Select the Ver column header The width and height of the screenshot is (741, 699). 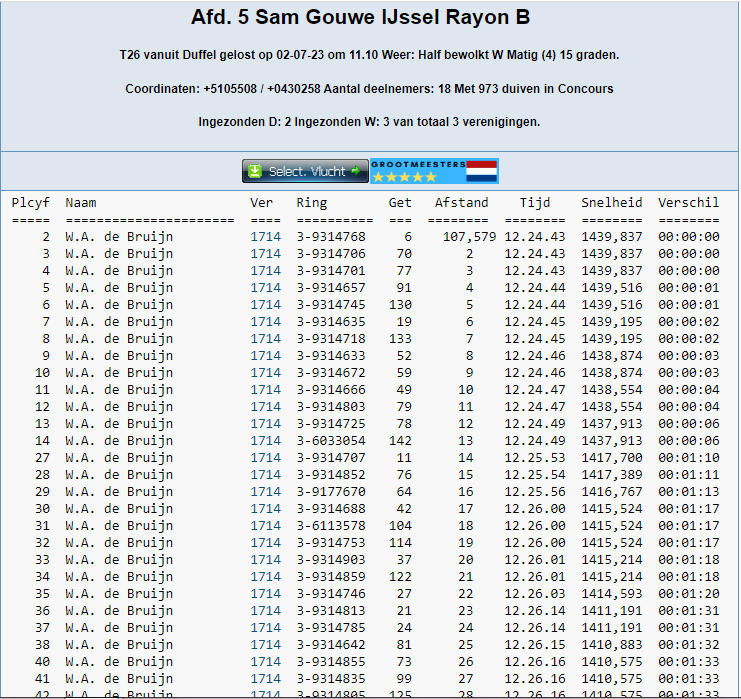[262, 203]
